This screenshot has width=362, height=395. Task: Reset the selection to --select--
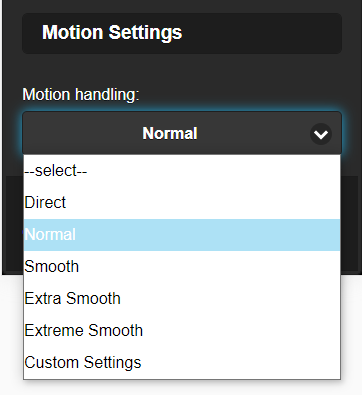coord(182,171)
